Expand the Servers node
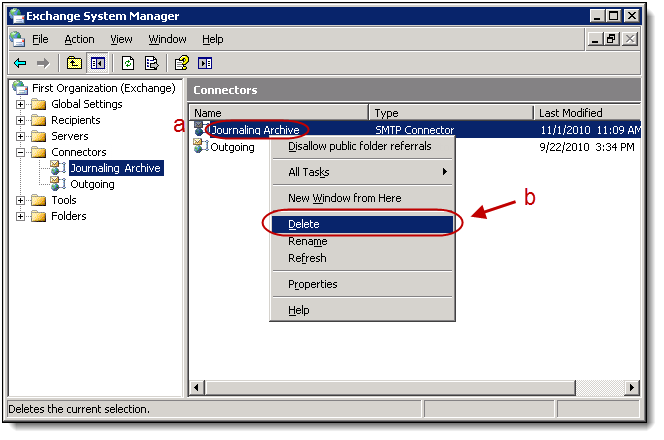 (20, 136)
